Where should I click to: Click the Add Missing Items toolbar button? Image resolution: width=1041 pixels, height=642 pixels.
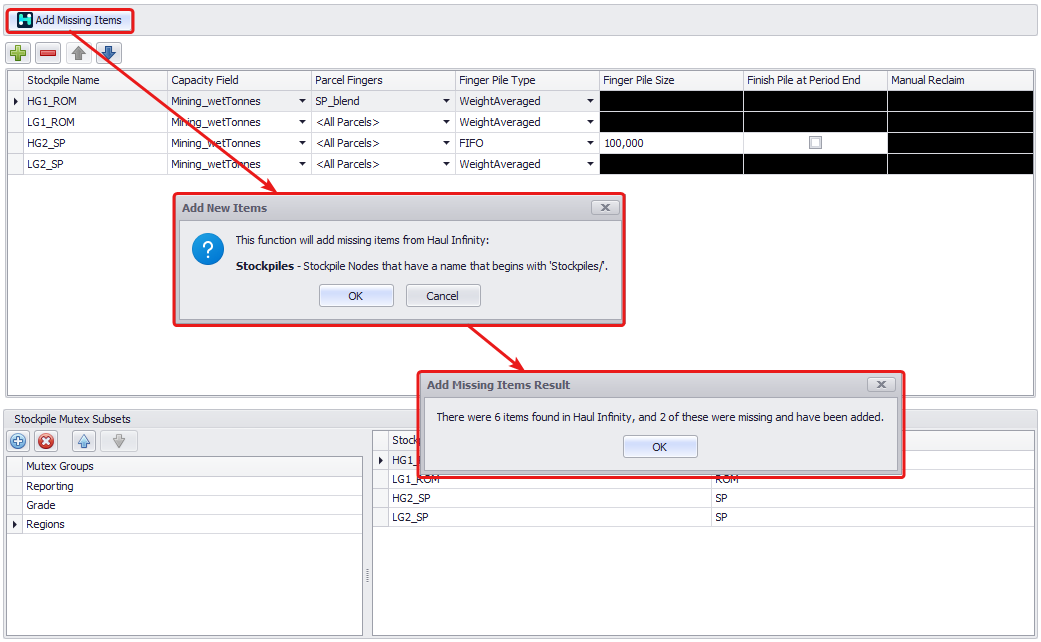click(70, 20)
